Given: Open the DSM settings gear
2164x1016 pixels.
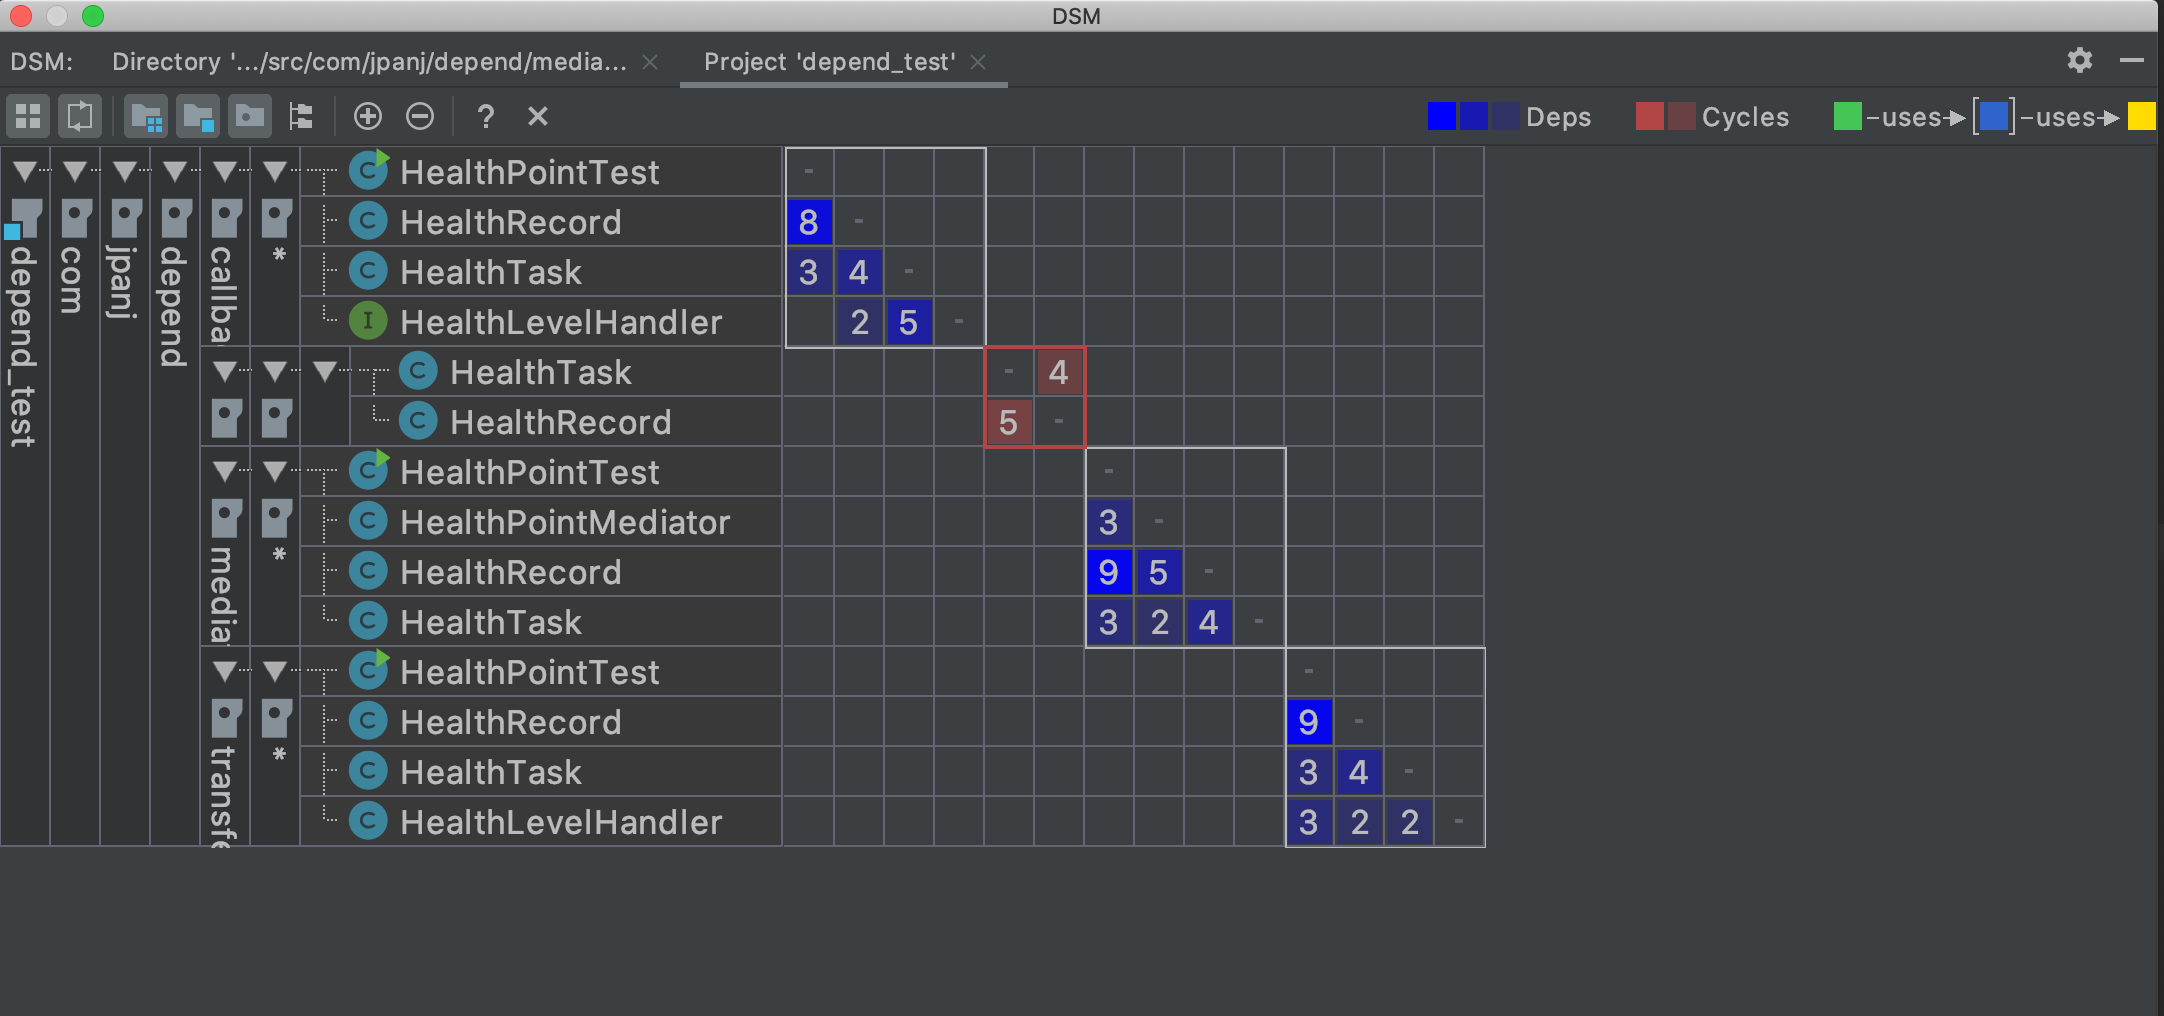Looking at the screenshot, I should 2080,61.
